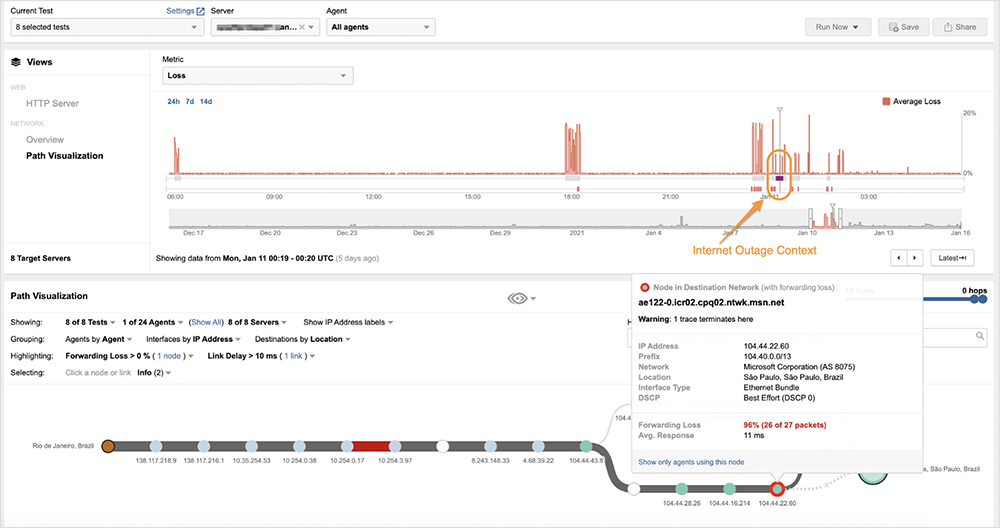Open the All agents dropdown

point(380,28)
